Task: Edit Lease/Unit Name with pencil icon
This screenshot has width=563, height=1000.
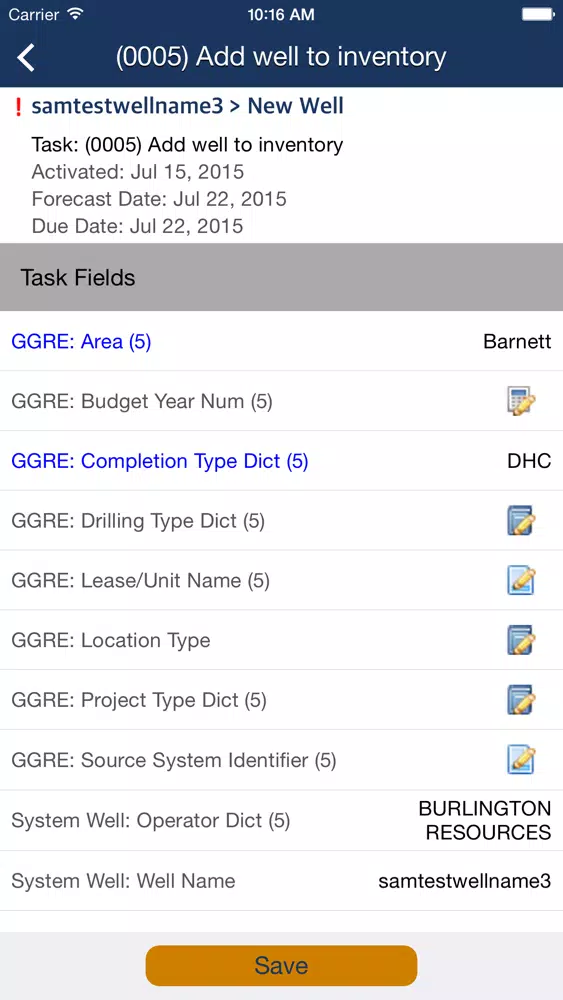Action: coord(521,580)
